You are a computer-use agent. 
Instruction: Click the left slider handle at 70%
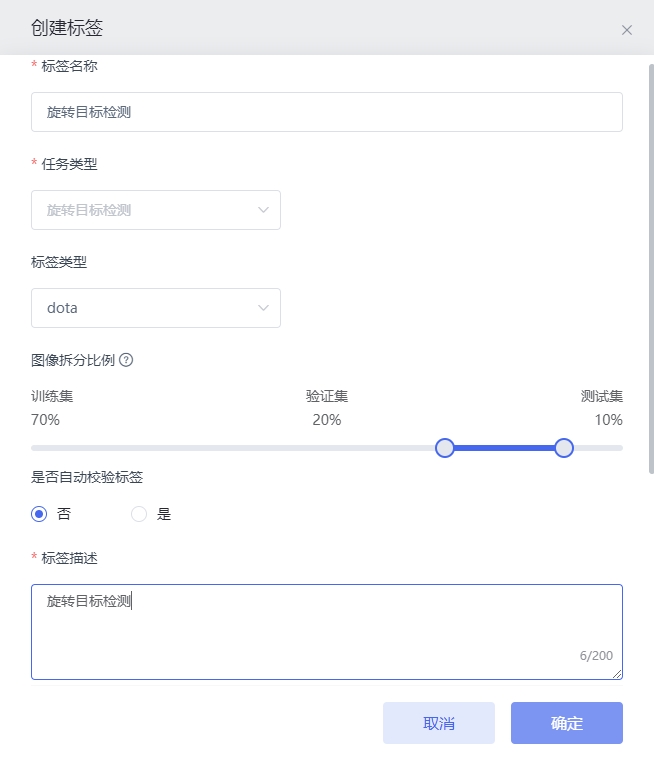click(444, 448)
